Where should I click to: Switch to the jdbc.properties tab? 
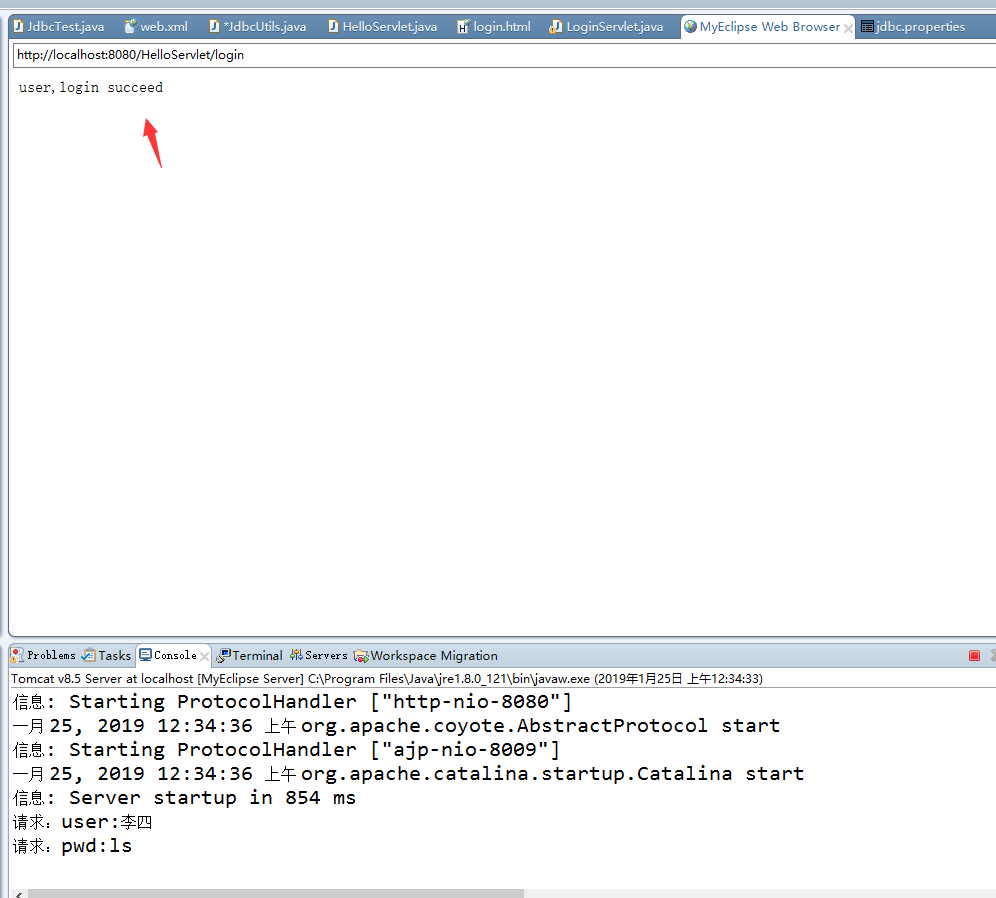click(918, 27)
